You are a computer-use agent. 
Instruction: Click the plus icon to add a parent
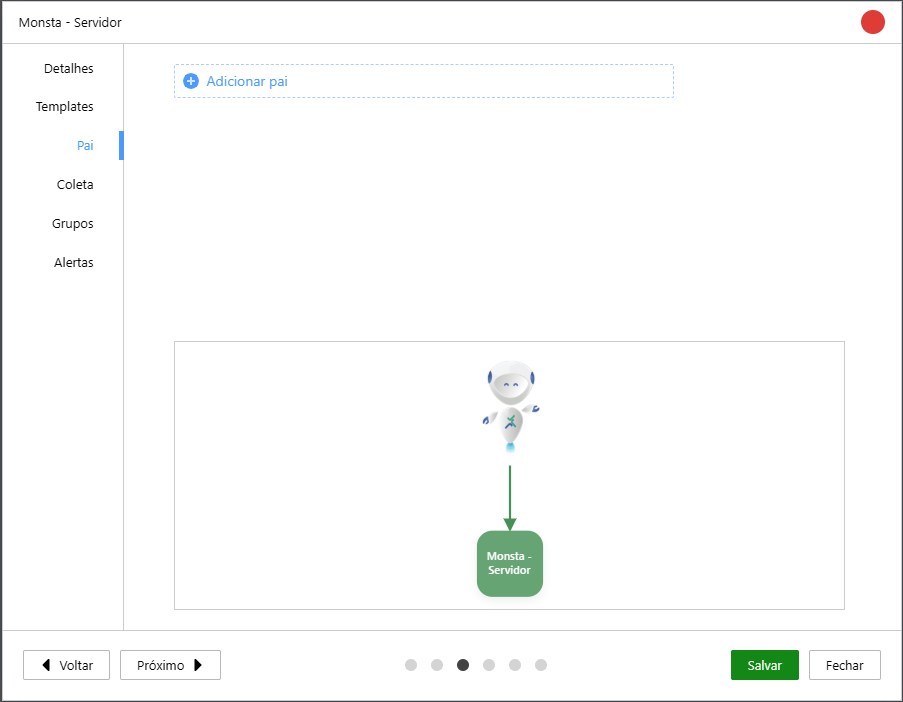pos(191,81)
